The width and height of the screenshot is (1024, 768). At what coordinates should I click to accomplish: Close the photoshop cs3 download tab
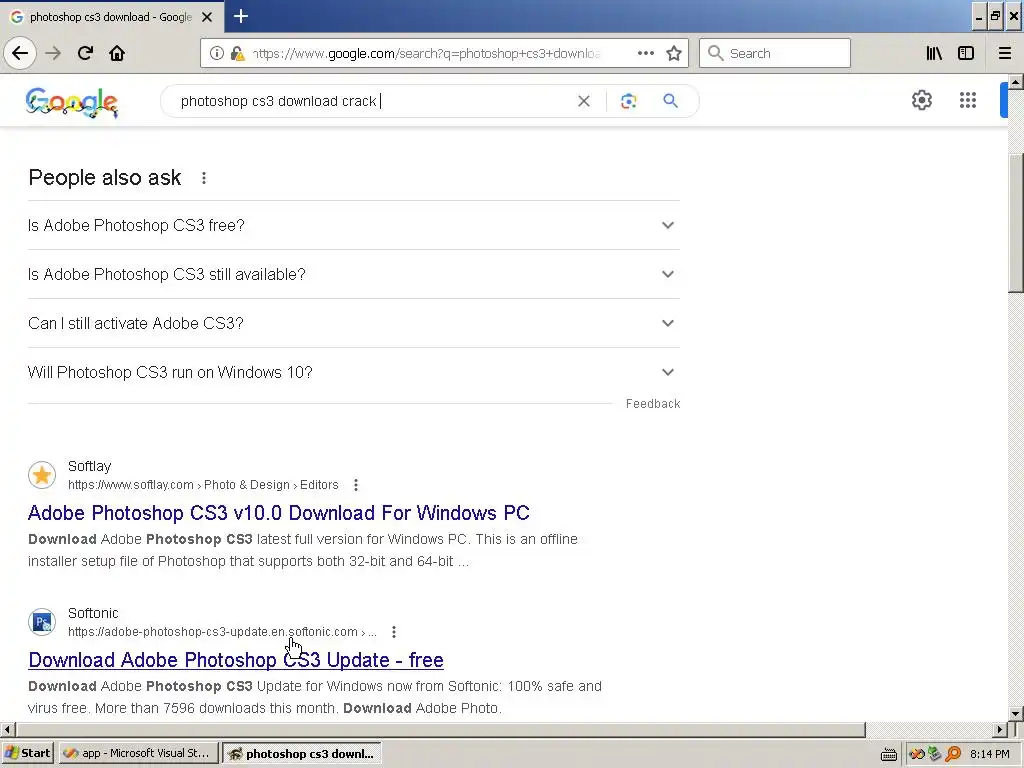(207, 17)
